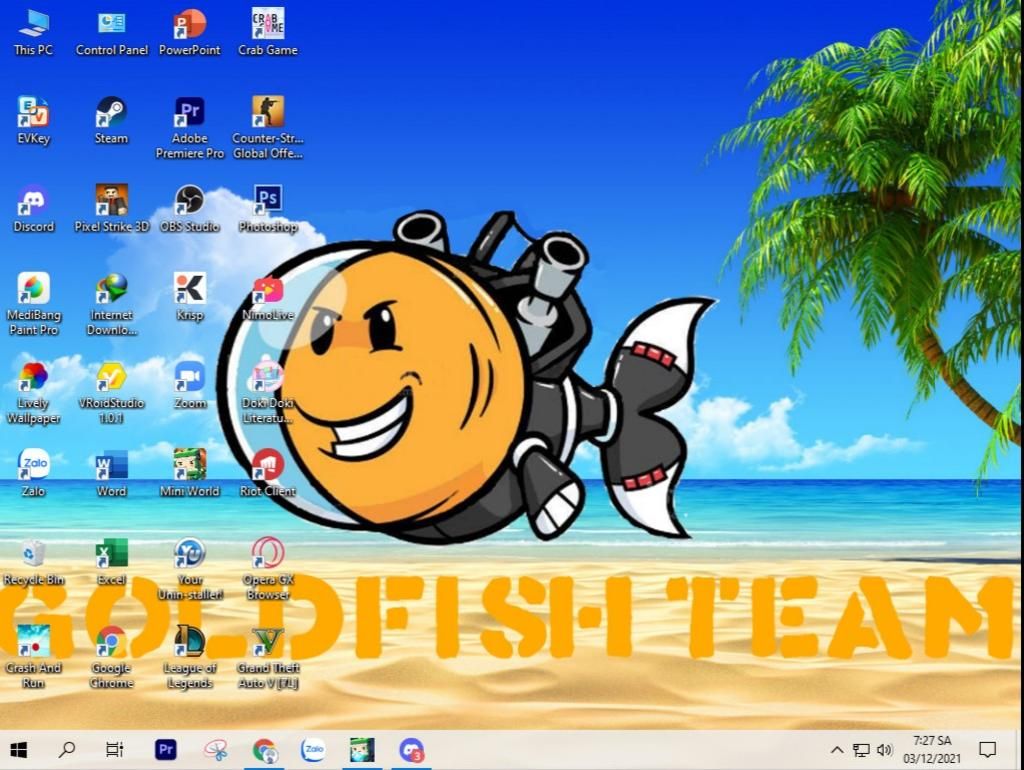This screenshot has width=1024, height=770.
Task: Select the Internet Download Manager shortcut
Action: pyautogui.click(x=112, y=304)
